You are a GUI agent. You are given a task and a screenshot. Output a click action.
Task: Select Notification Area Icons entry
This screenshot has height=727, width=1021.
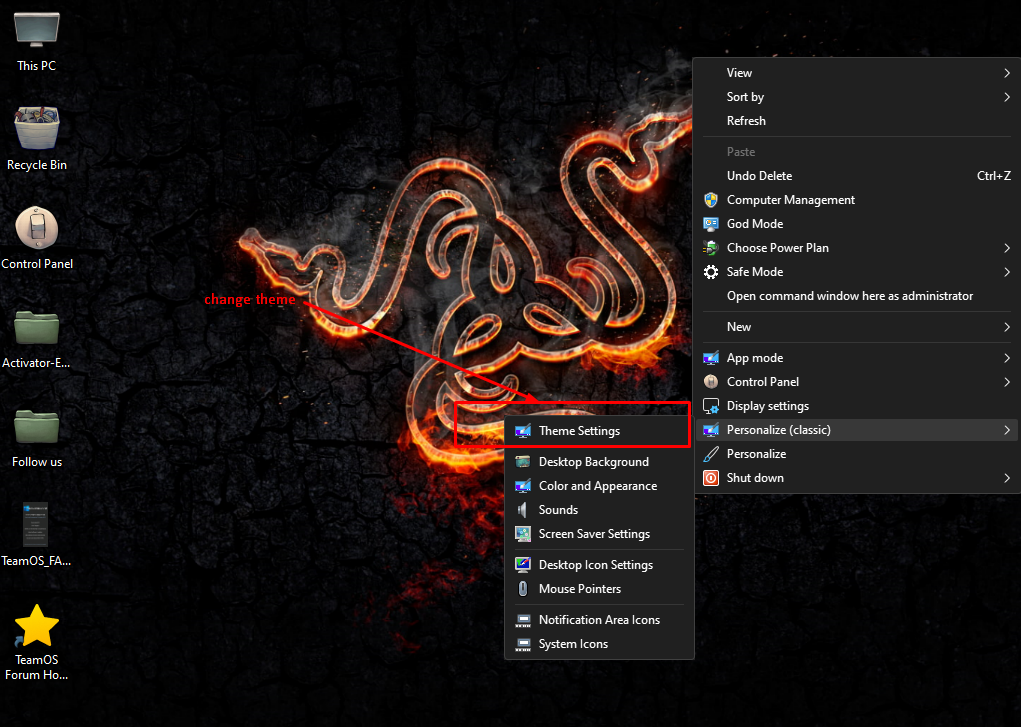pos(599,620)
